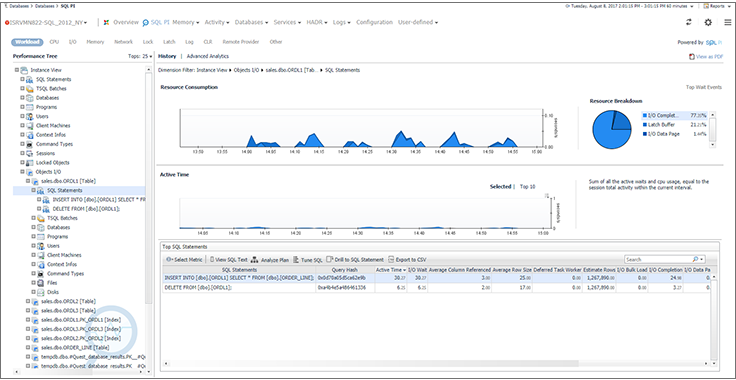Click the refresh icon in top bar
The width and height of the screenshot is (736, 380).
(x=689, y=22)
